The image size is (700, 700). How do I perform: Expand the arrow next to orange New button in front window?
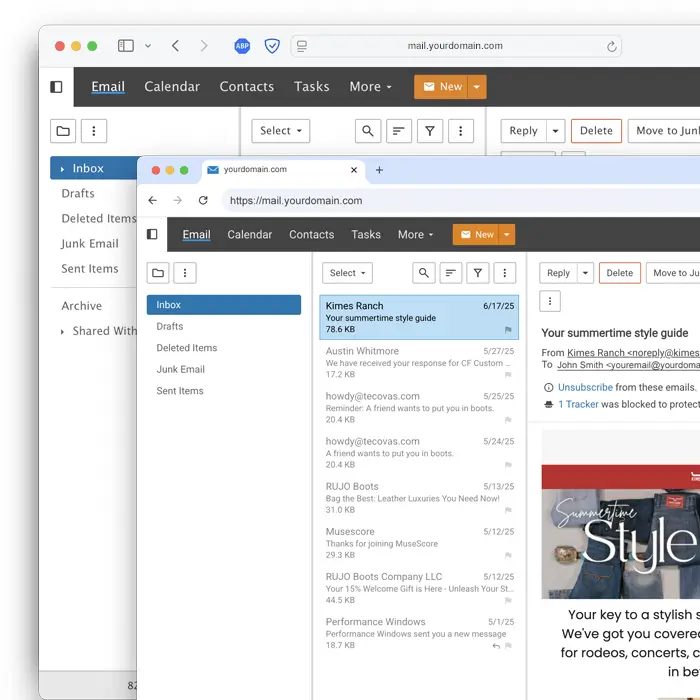[x=508, y=235]
